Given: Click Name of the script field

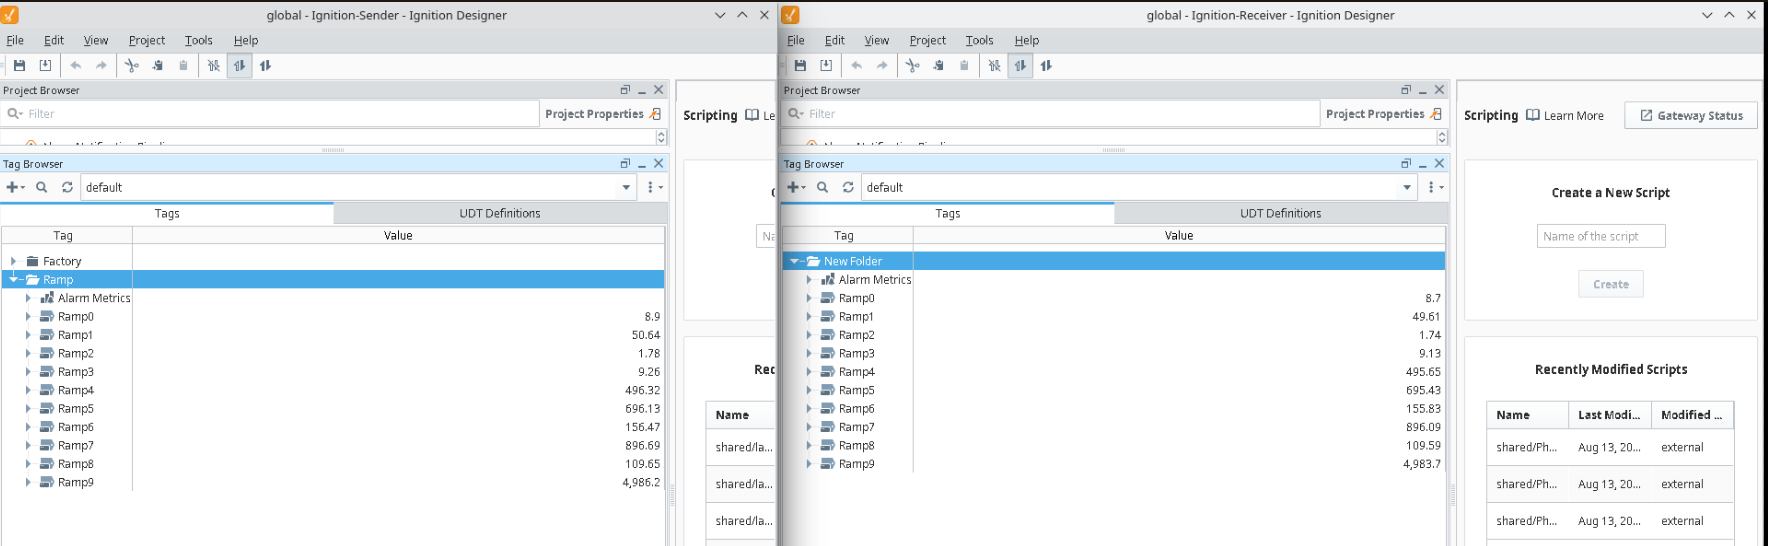Looking at the screenshot, I should pyautogui.click(x=1600, y=236).
